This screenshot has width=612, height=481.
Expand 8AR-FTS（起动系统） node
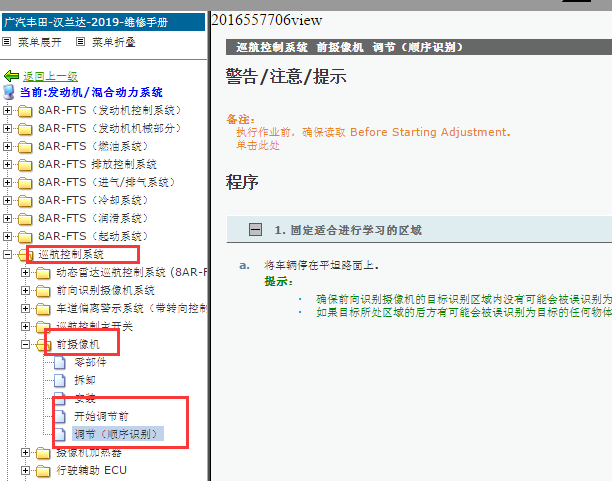click(x=7, y=236)
